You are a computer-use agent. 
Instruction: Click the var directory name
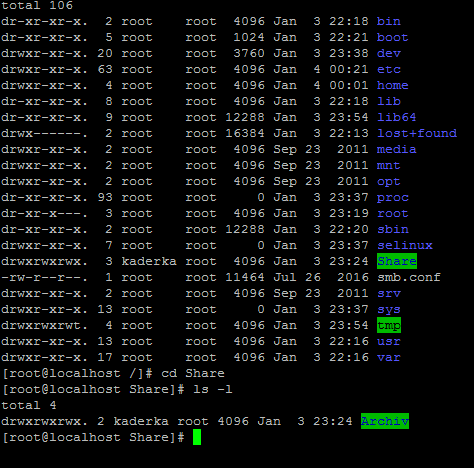pyautogui.click(x=389, y=357)
